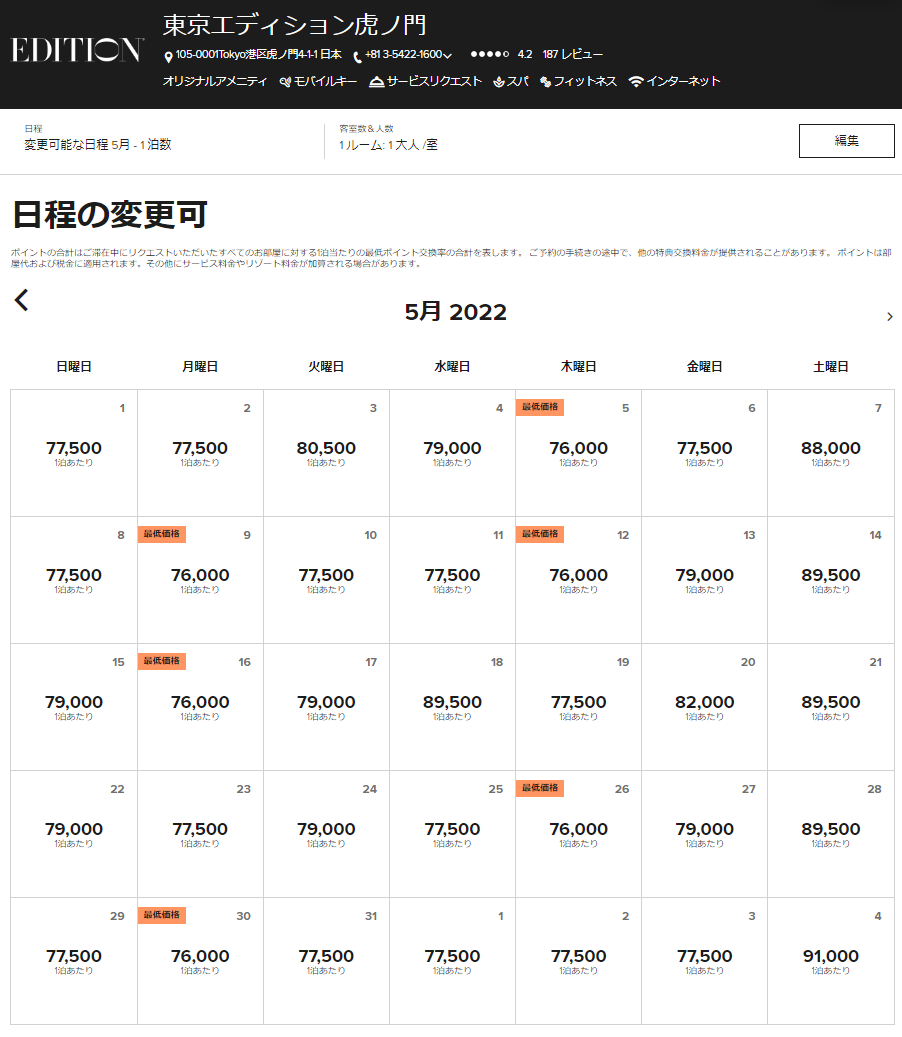This screenshot has width=902, height=1037.
Task: Click the phone handset icon
Action: [357, 56]
